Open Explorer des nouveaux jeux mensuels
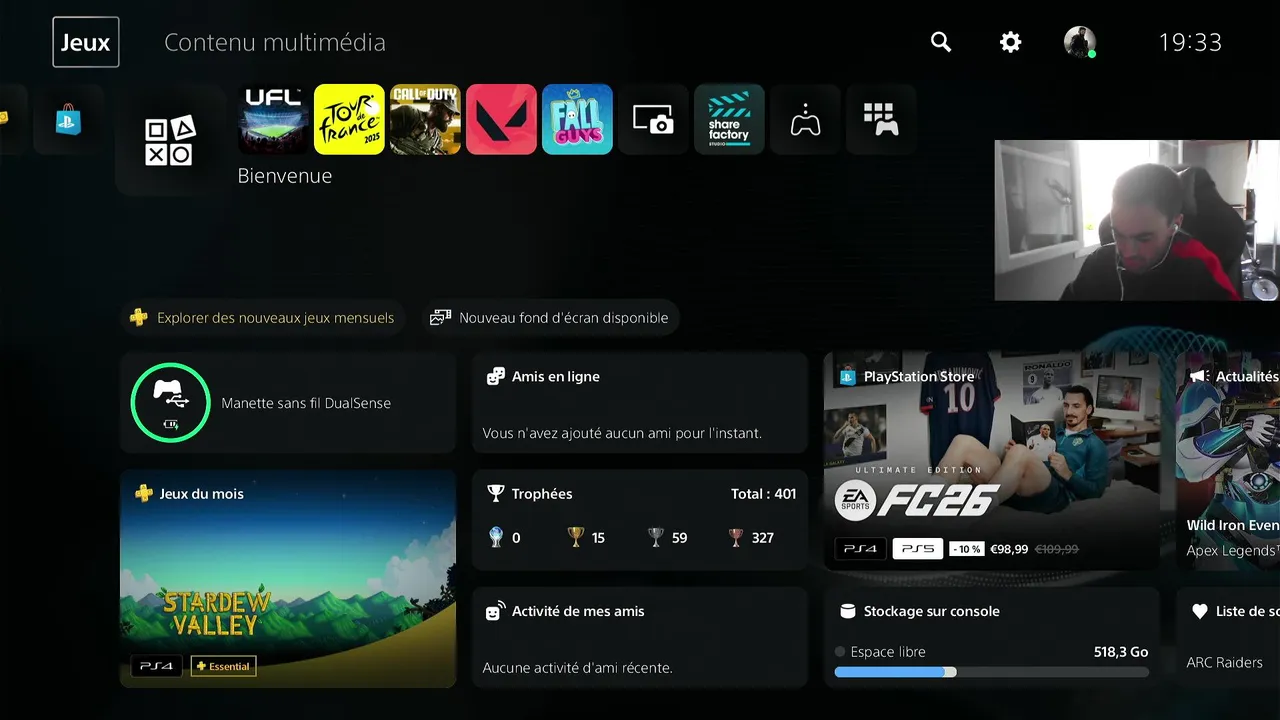The width and height of the screenshot is (1280, 720). 263,318
